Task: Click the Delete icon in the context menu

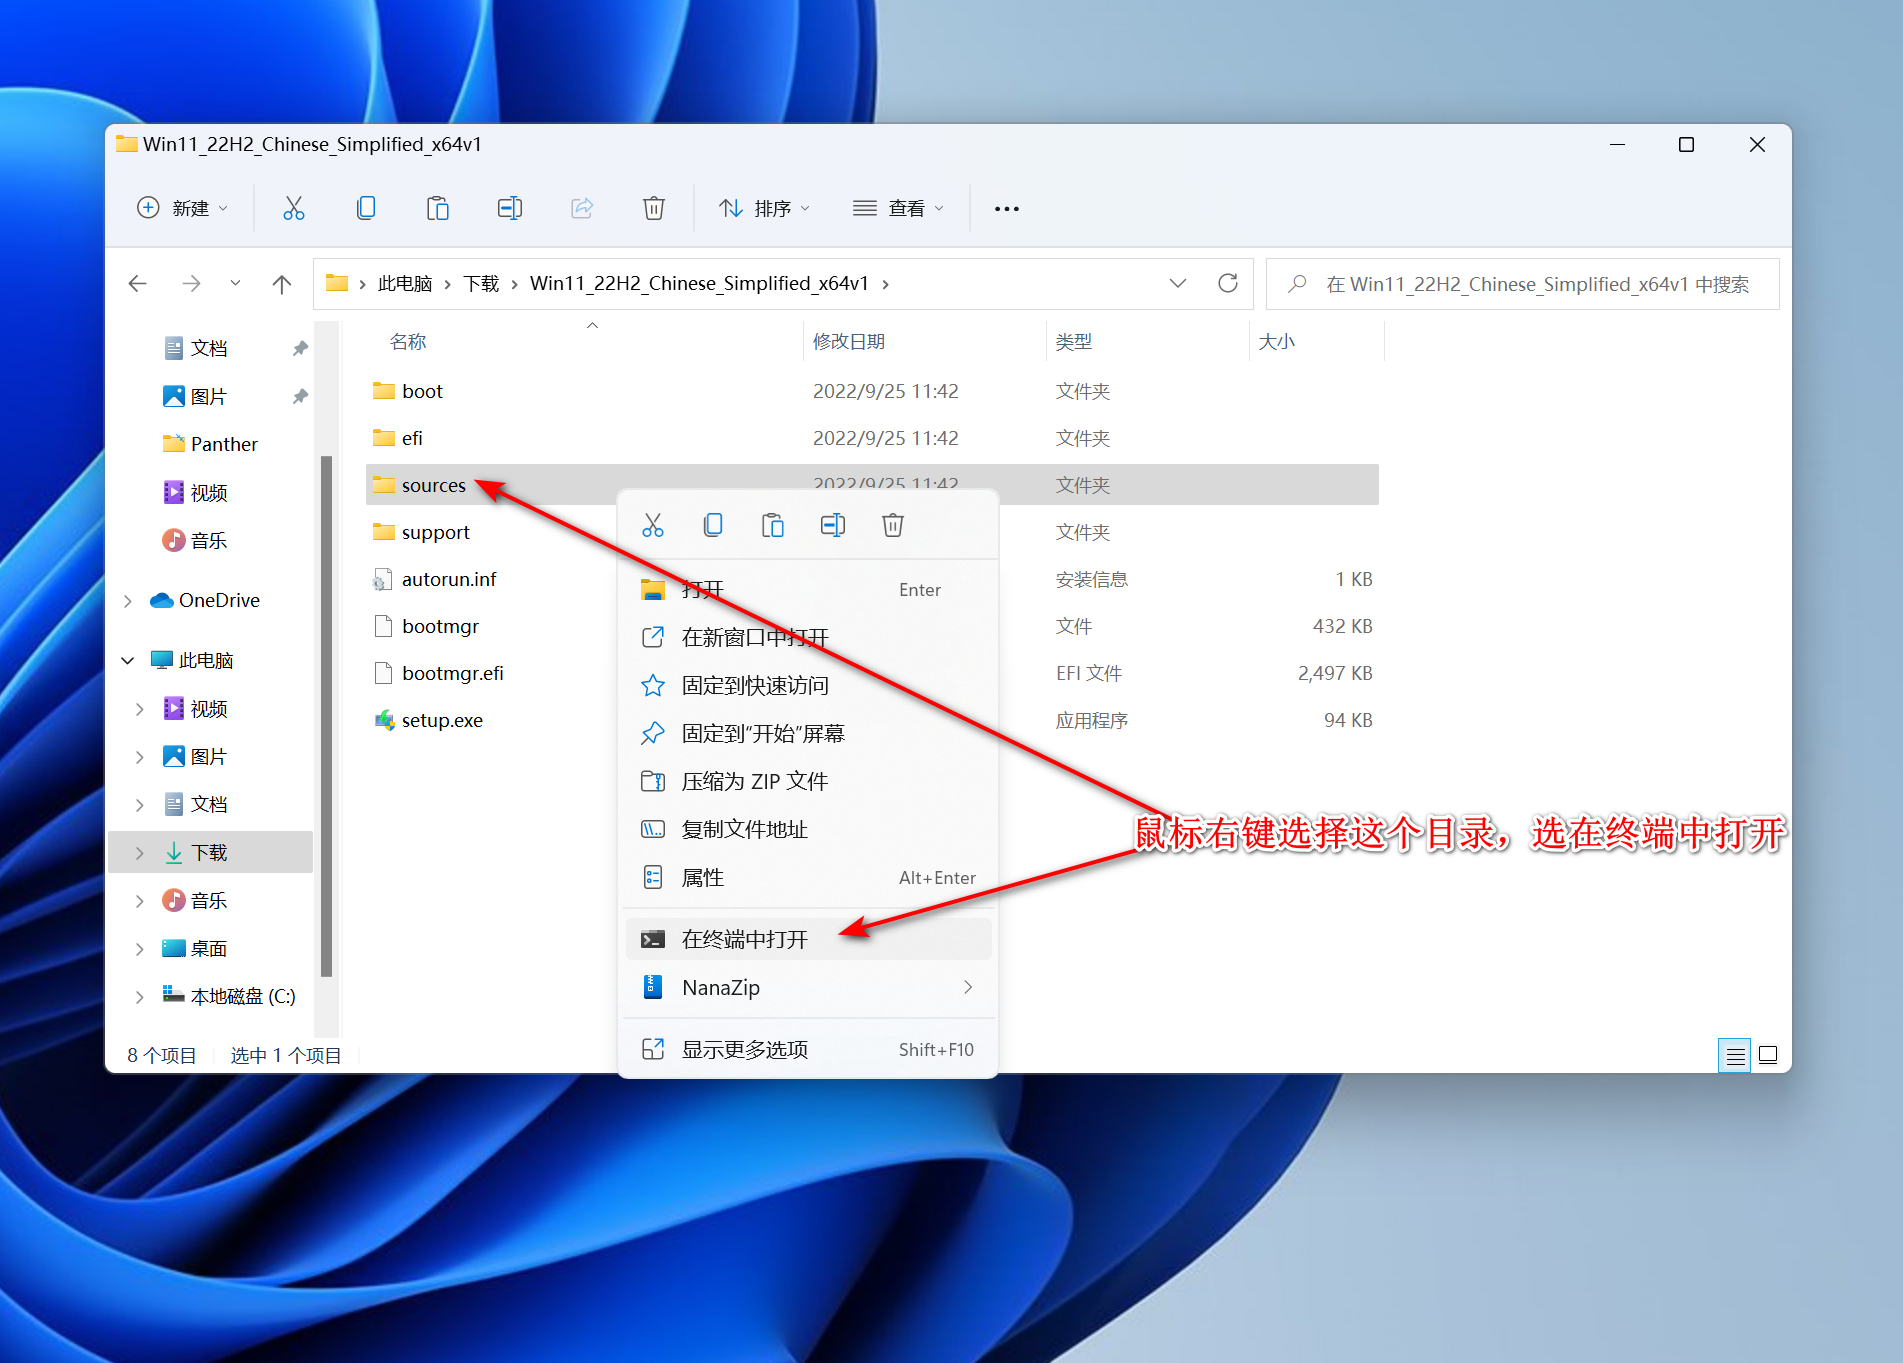Action: (892, 525)
